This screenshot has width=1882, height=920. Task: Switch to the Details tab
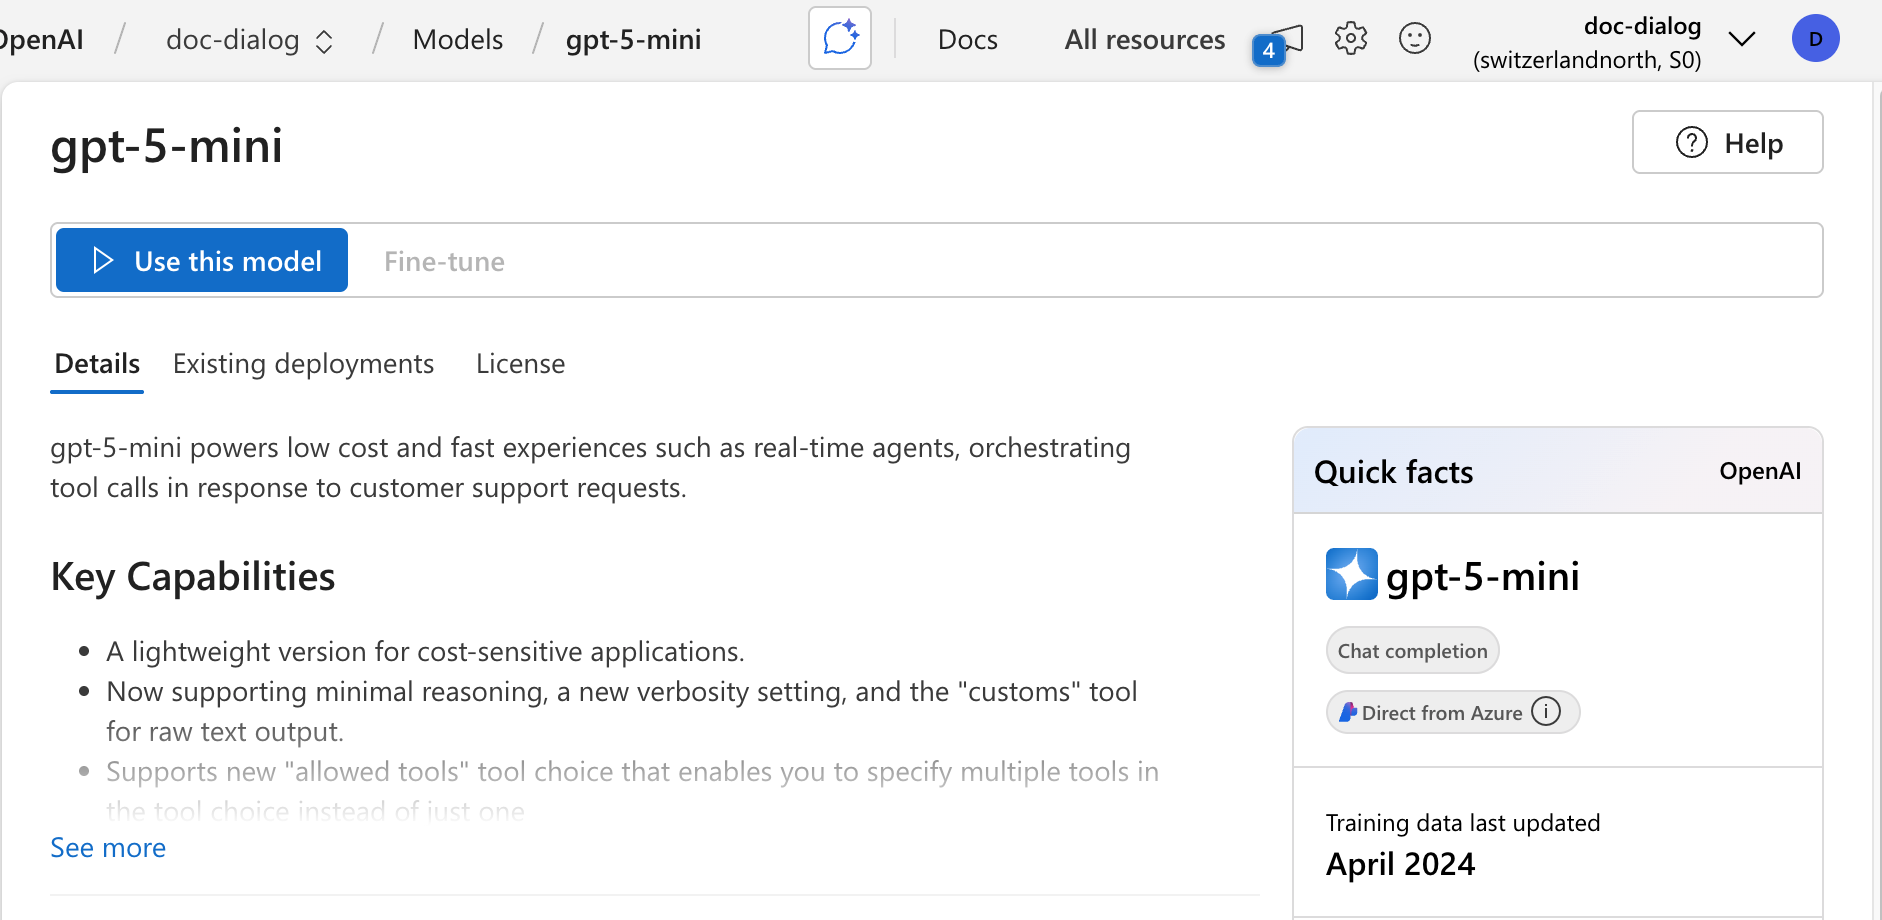(97, 364)
